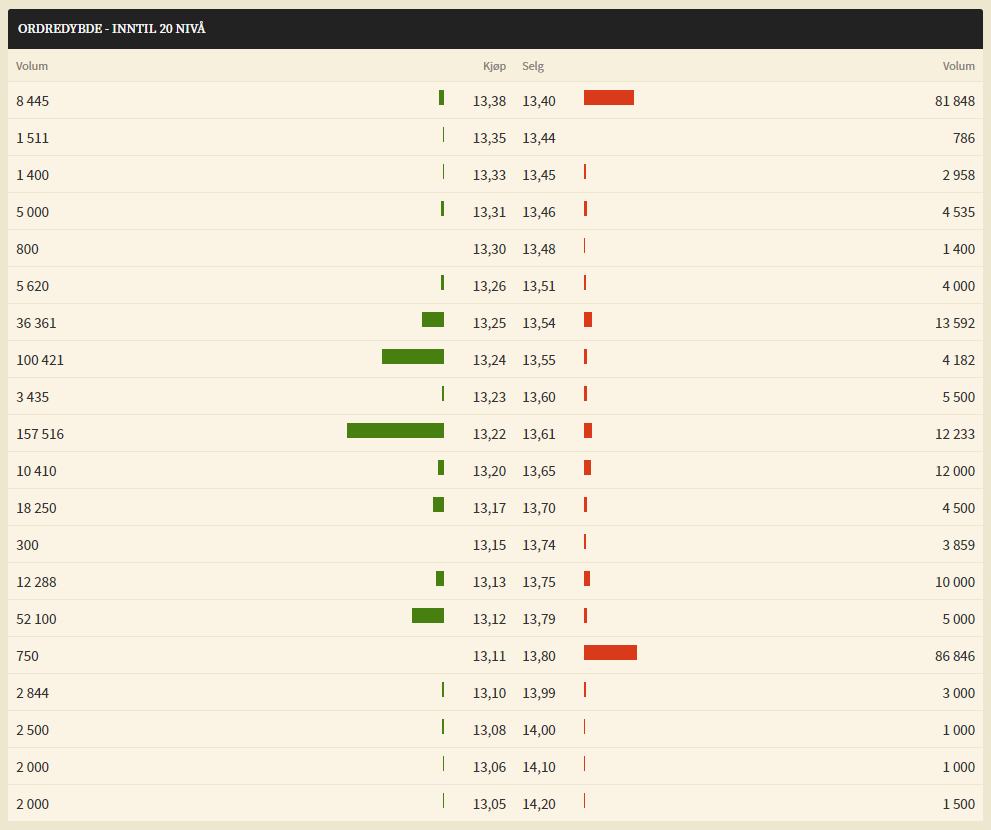Select sell price 14,00

click(538, 730)
